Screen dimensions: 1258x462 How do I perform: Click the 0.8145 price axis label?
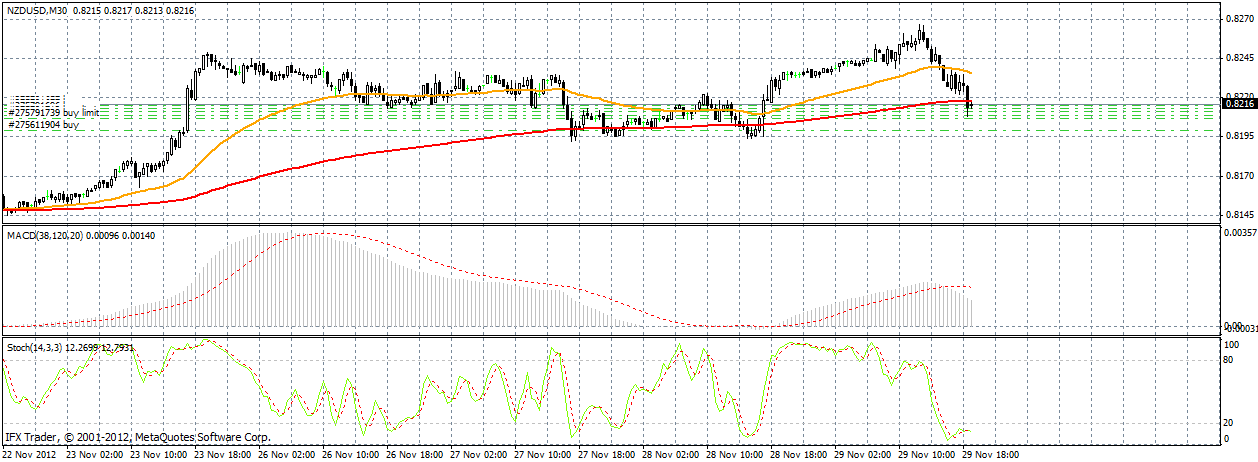tap(1240, 214)
